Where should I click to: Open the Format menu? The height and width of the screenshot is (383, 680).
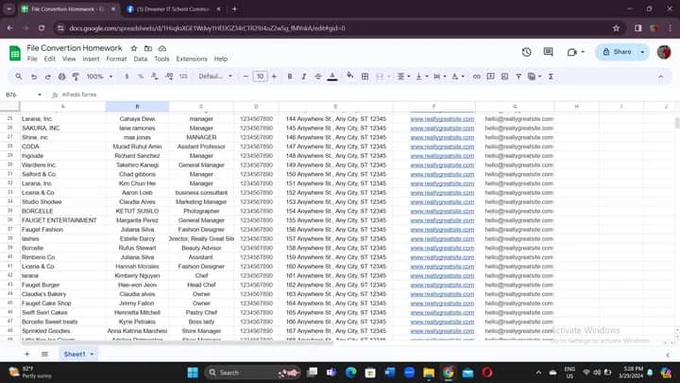point(116,59)
